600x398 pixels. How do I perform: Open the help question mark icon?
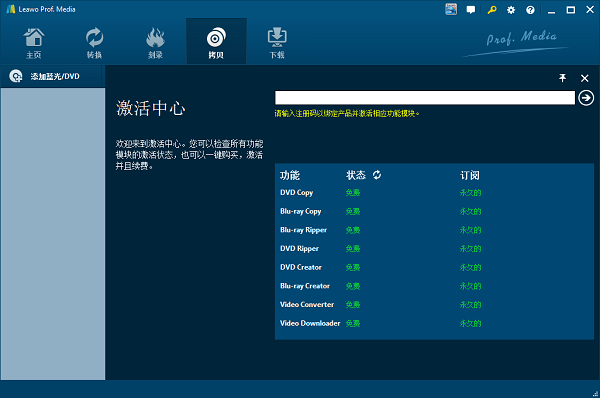(530, 10)
